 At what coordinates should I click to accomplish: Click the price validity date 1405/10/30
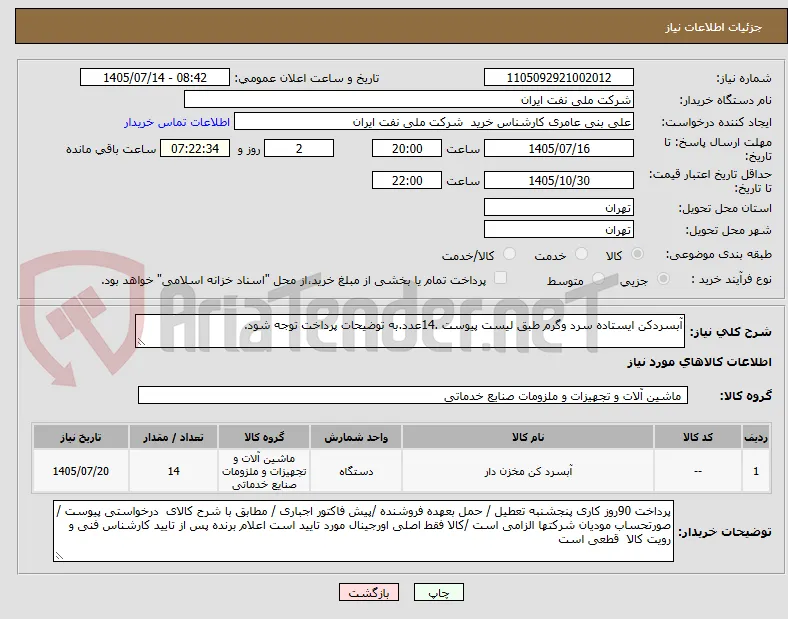[x=558, y=180]
